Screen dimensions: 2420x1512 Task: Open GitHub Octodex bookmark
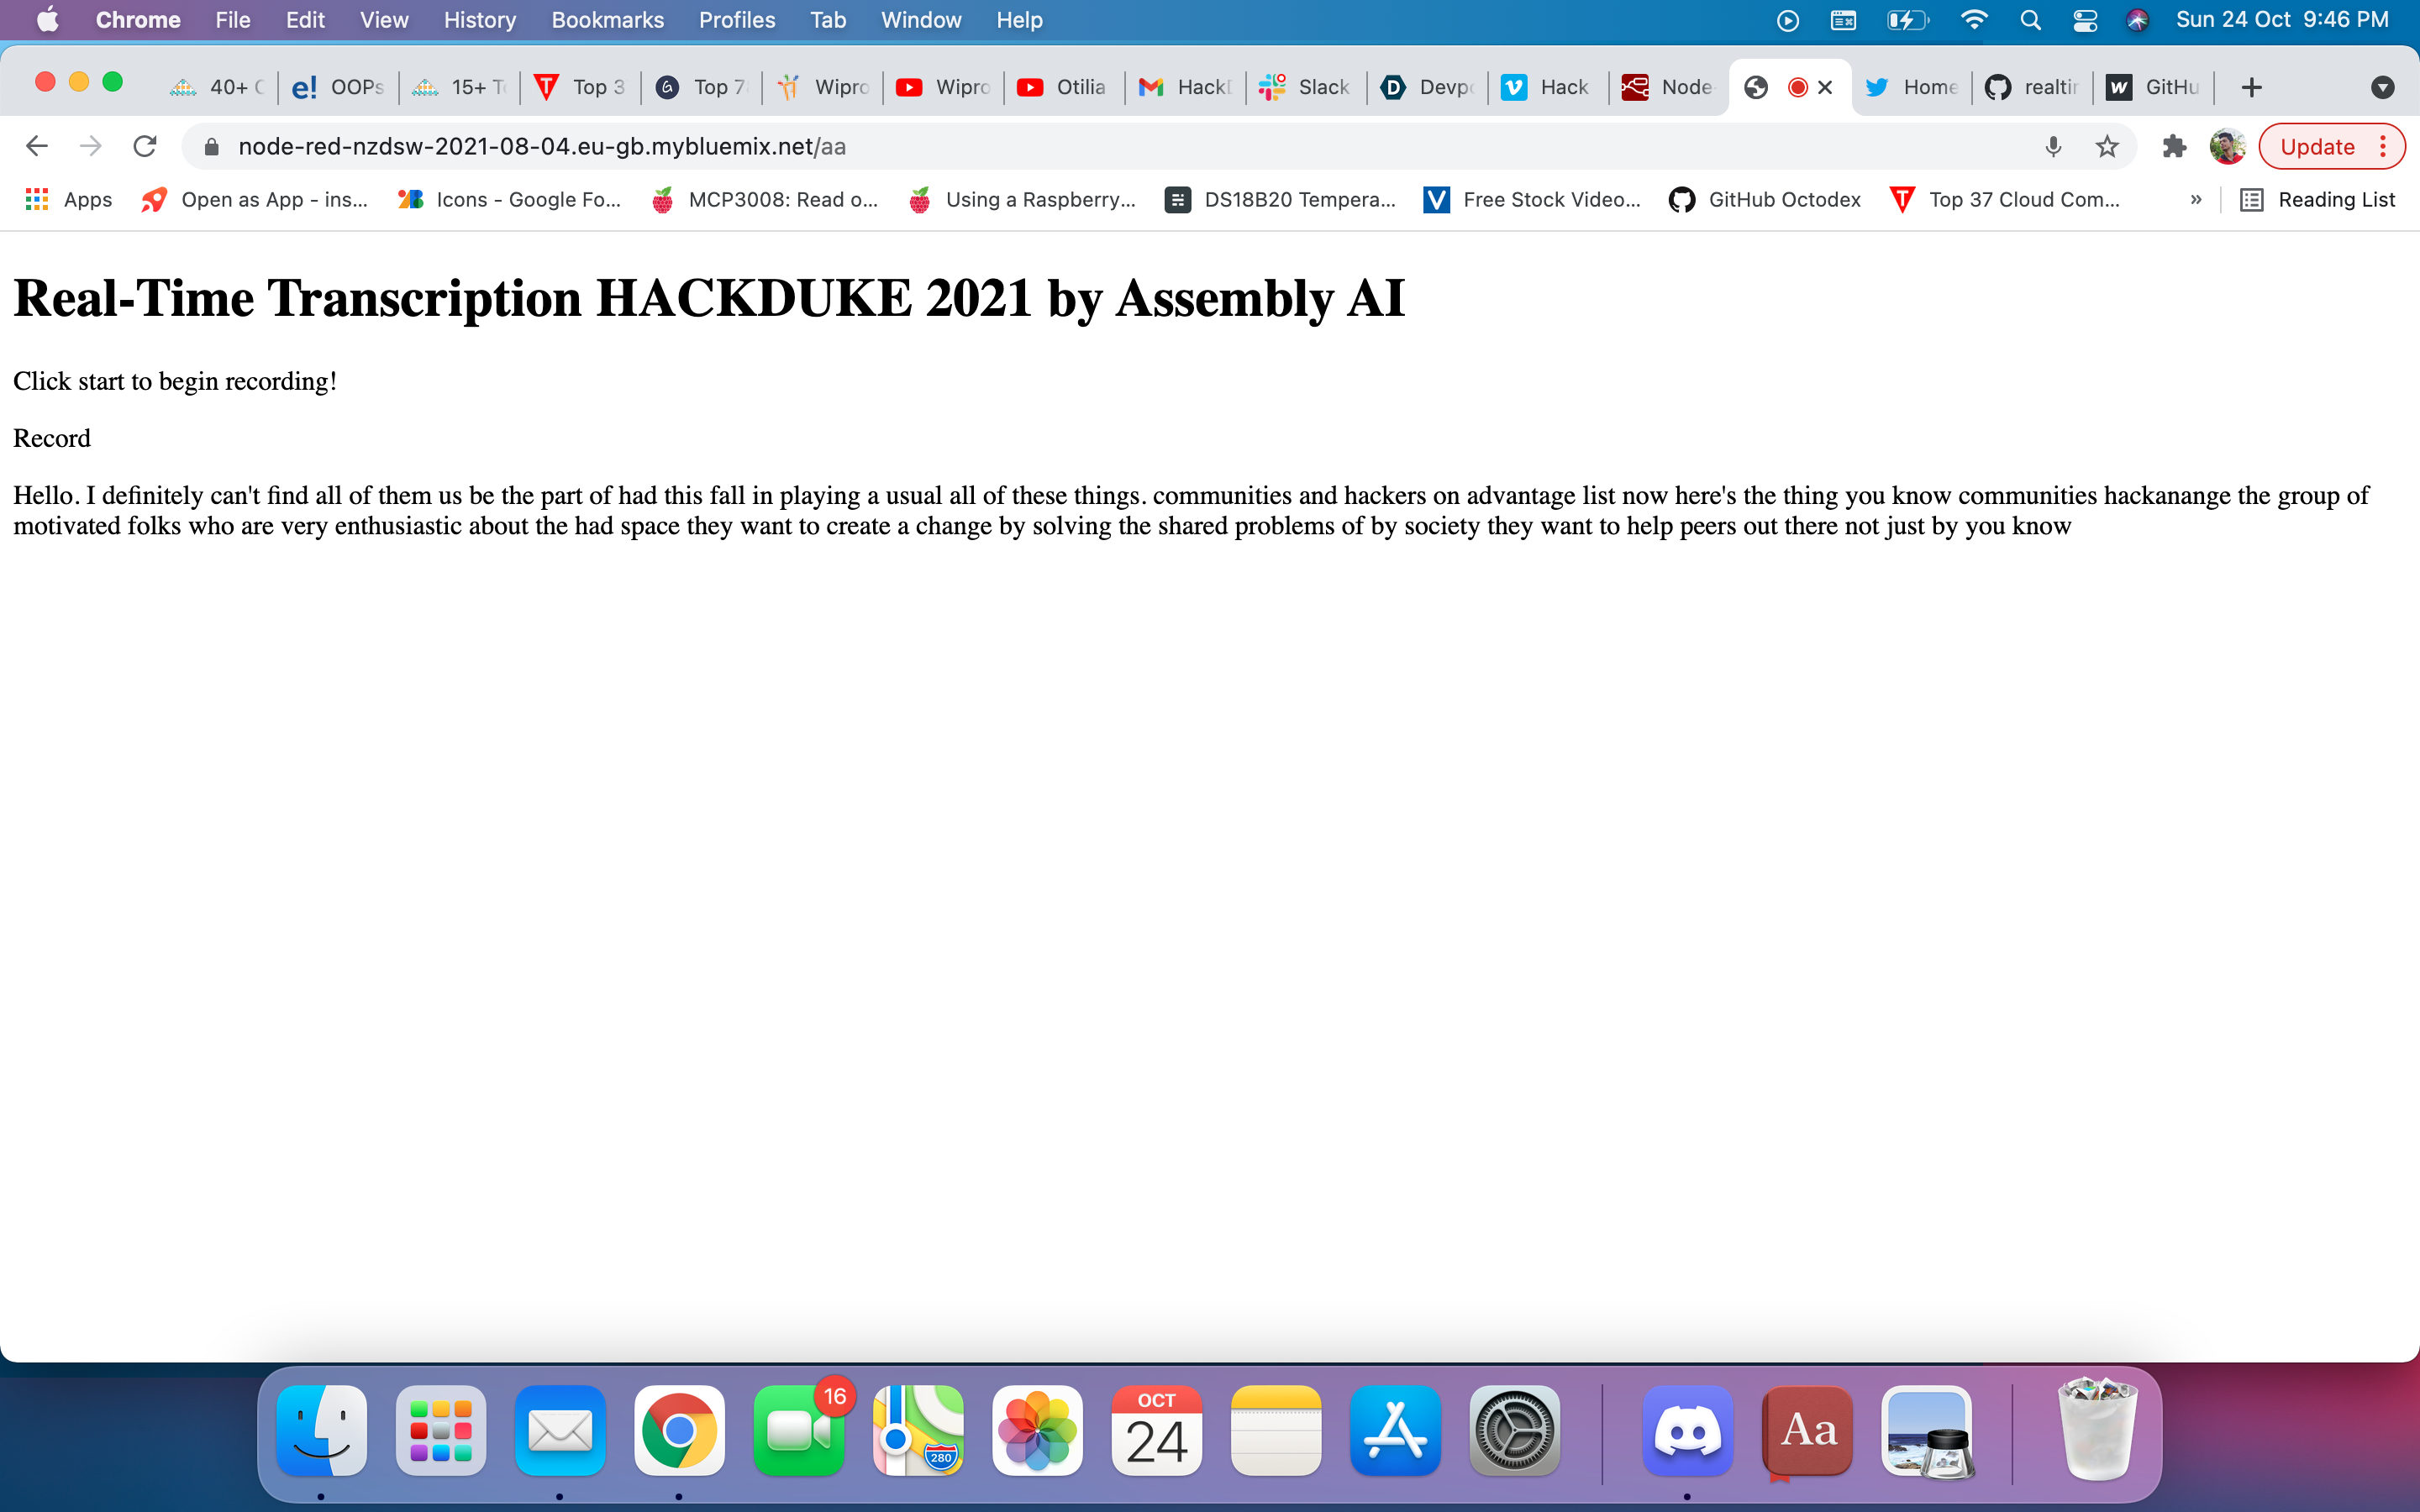click(1765, 200)
